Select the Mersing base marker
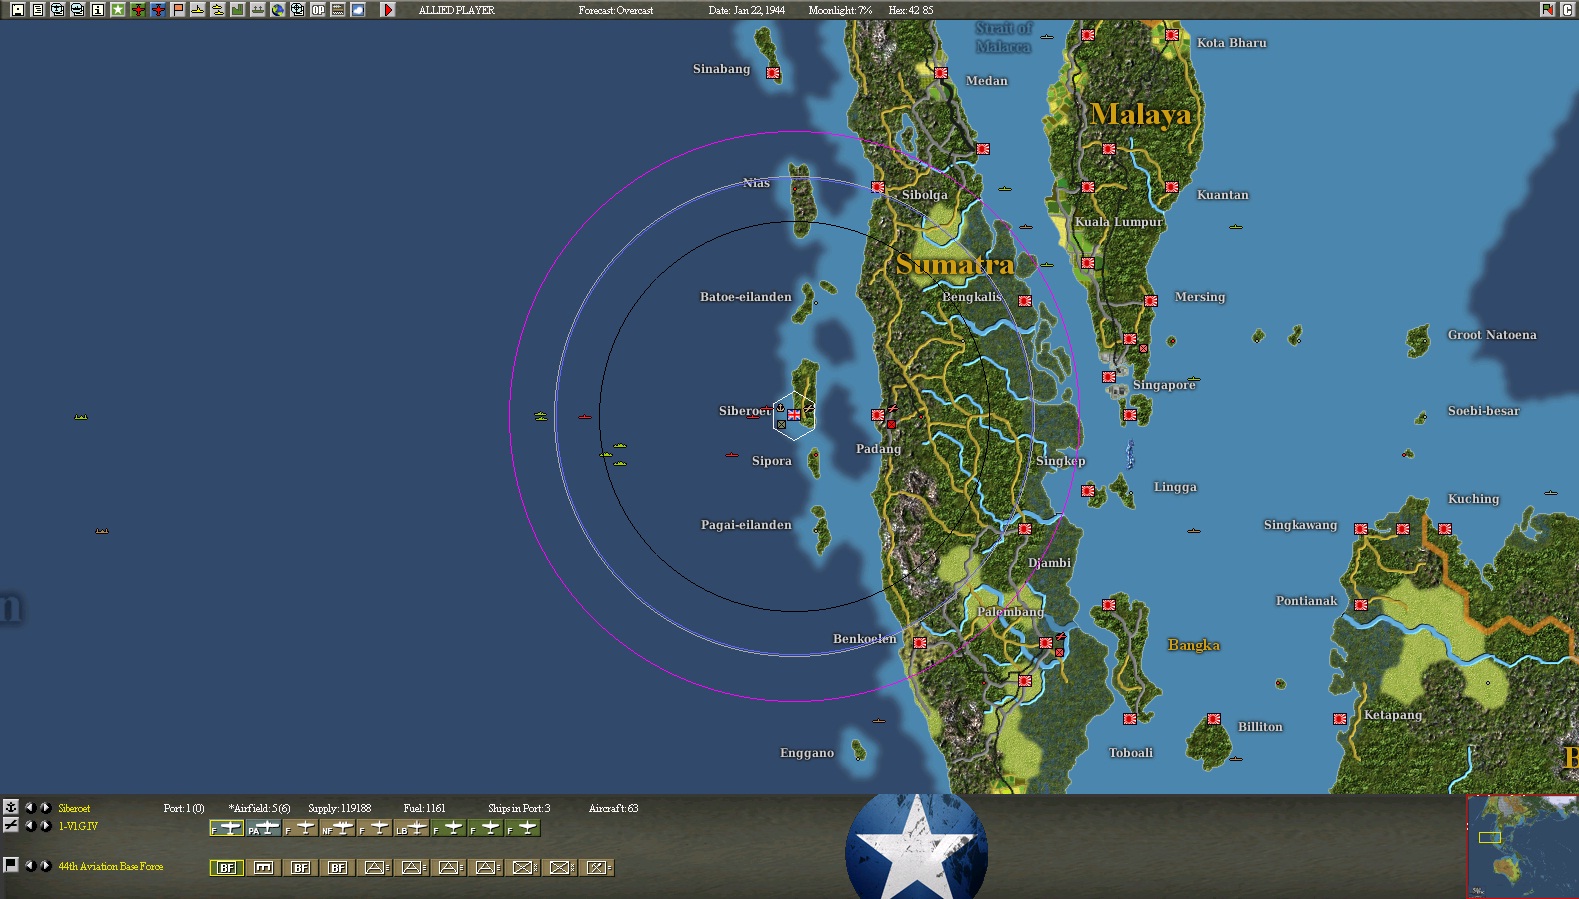The width and height of the screenshot is (1579, 899). (x=1151, y=301)
